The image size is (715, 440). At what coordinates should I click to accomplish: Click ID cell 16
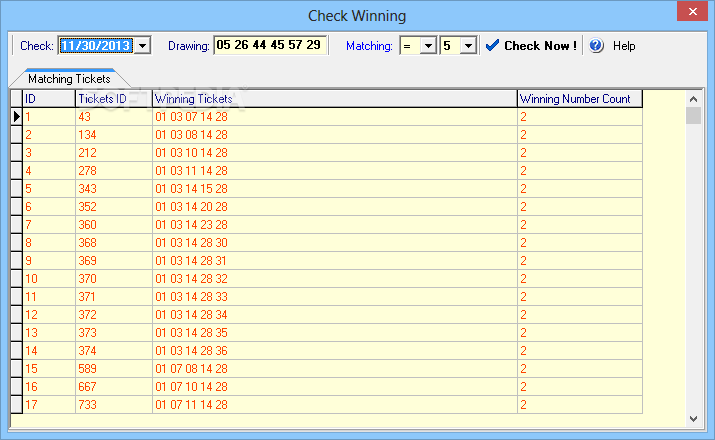point(49,387)
